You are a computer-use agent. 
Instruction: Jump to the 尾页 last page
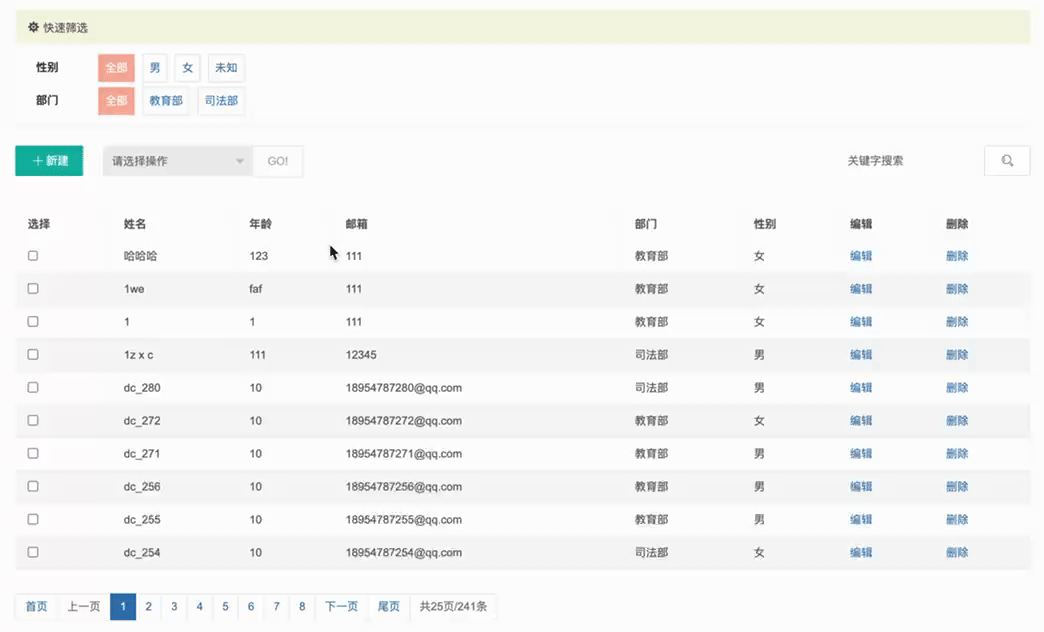(x=389, y=607)
